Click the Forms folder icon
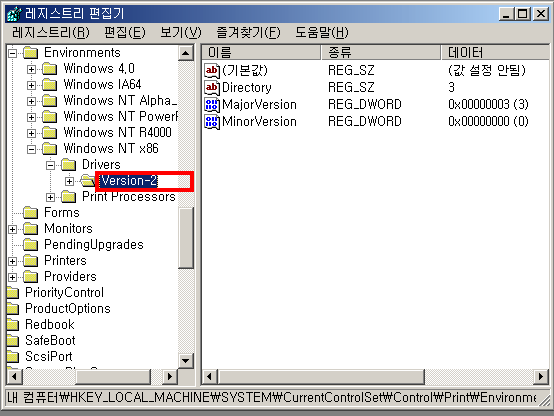554x416 pixels. coord(30,213)
